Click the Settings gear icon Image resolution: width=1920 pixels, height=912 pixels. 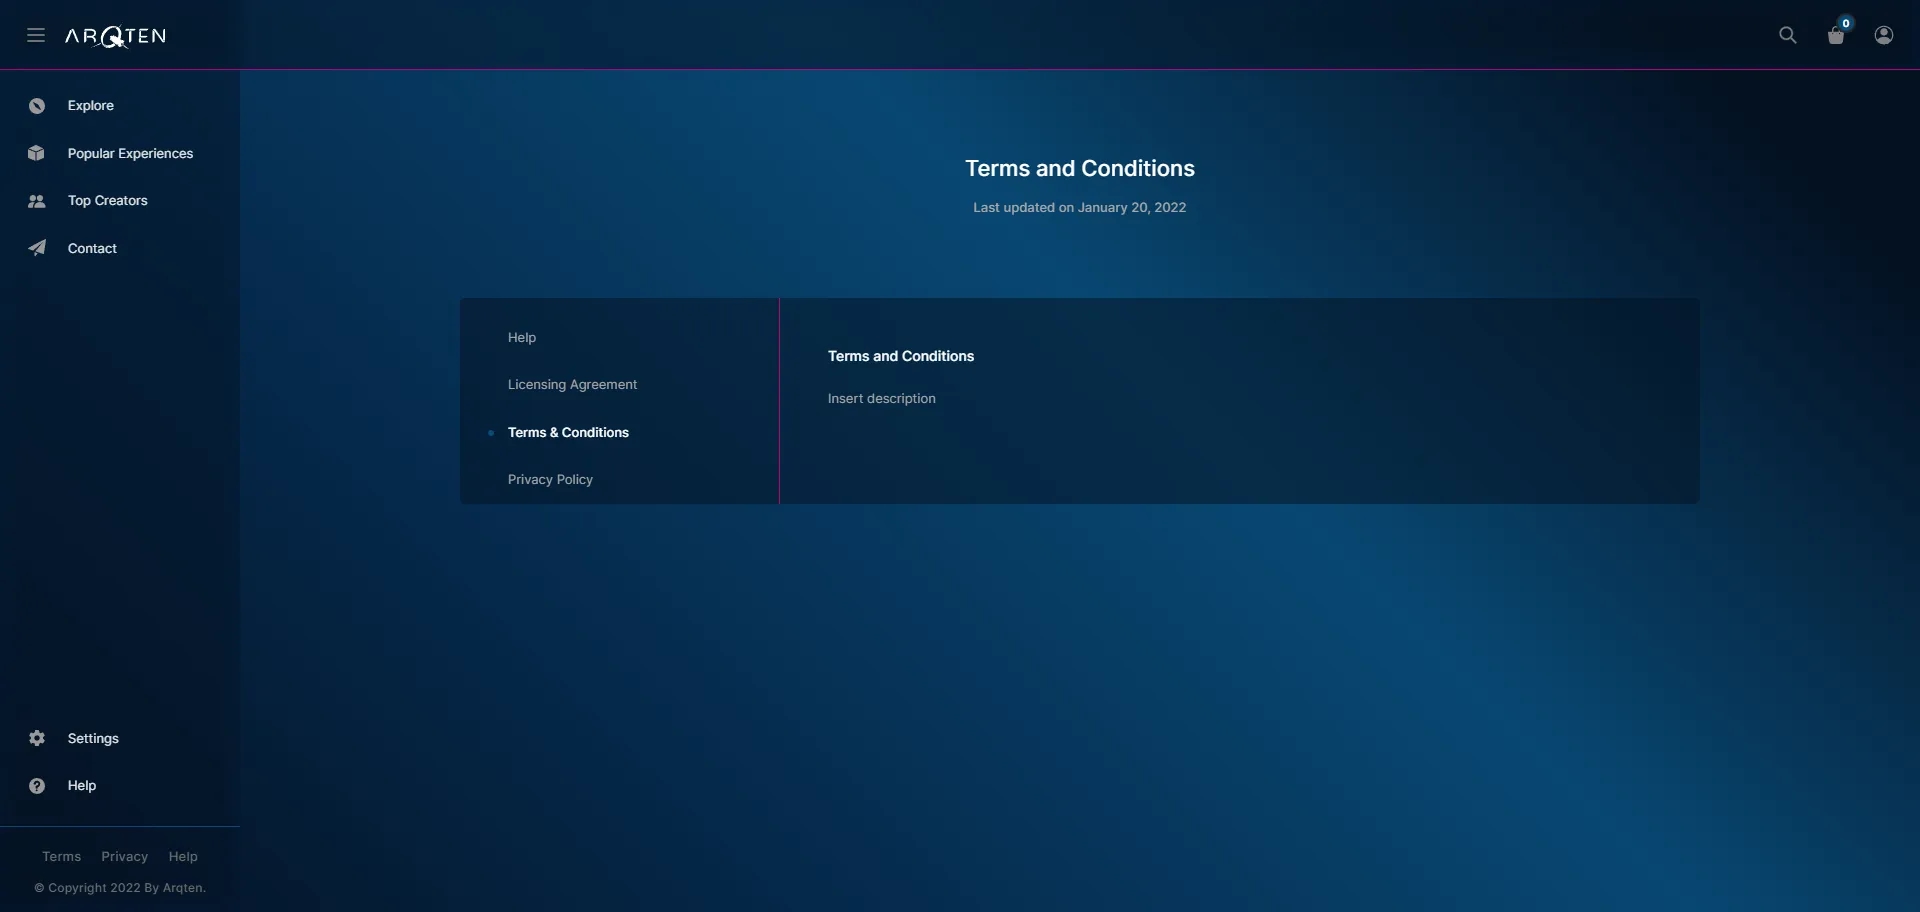37,739
